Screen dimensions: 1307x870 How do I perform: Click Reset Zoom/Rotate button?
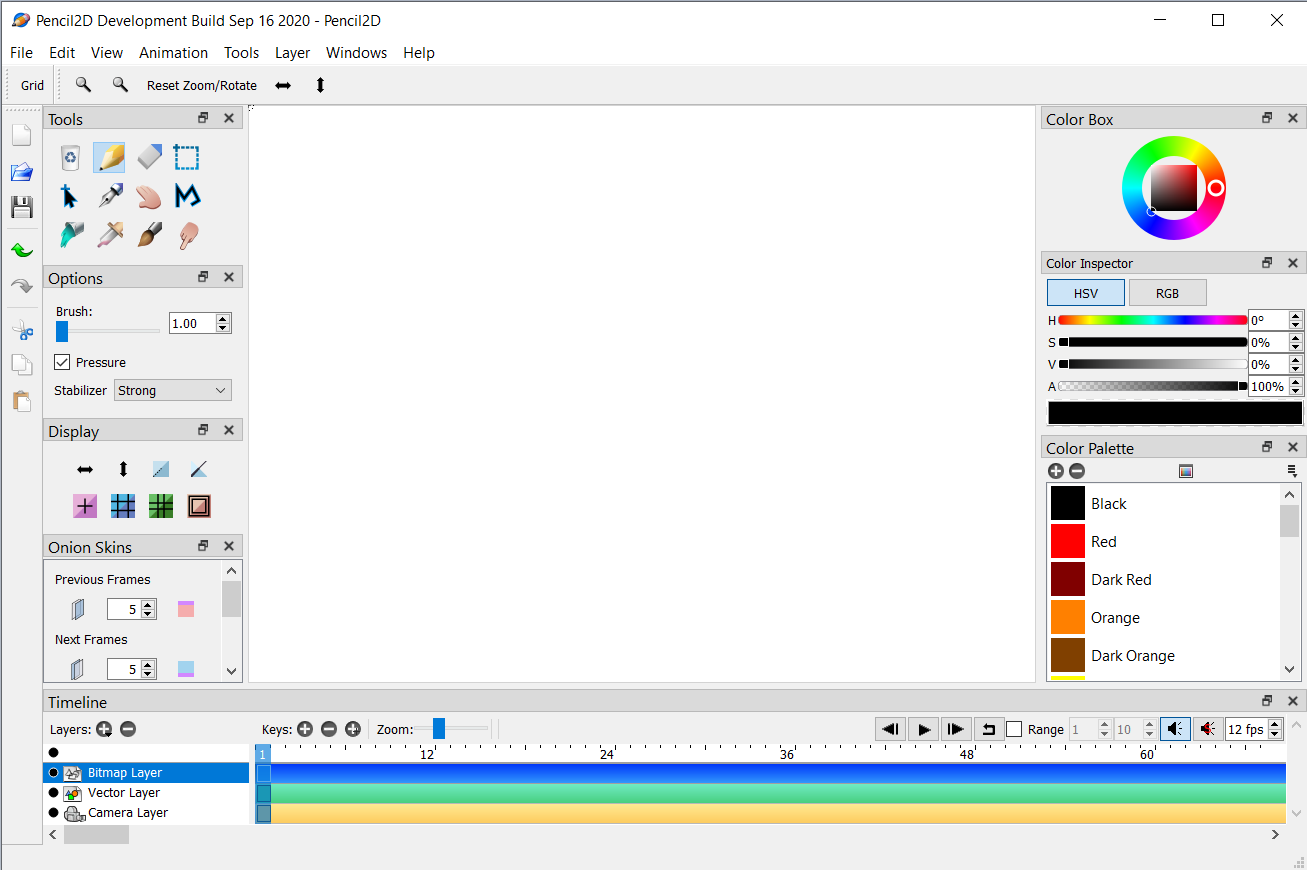pos(202,86)
